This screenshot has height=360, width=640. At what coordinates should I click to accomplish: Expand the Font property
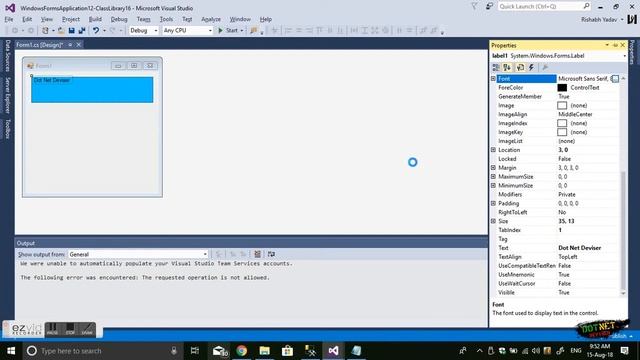click(x=493, y=78)
